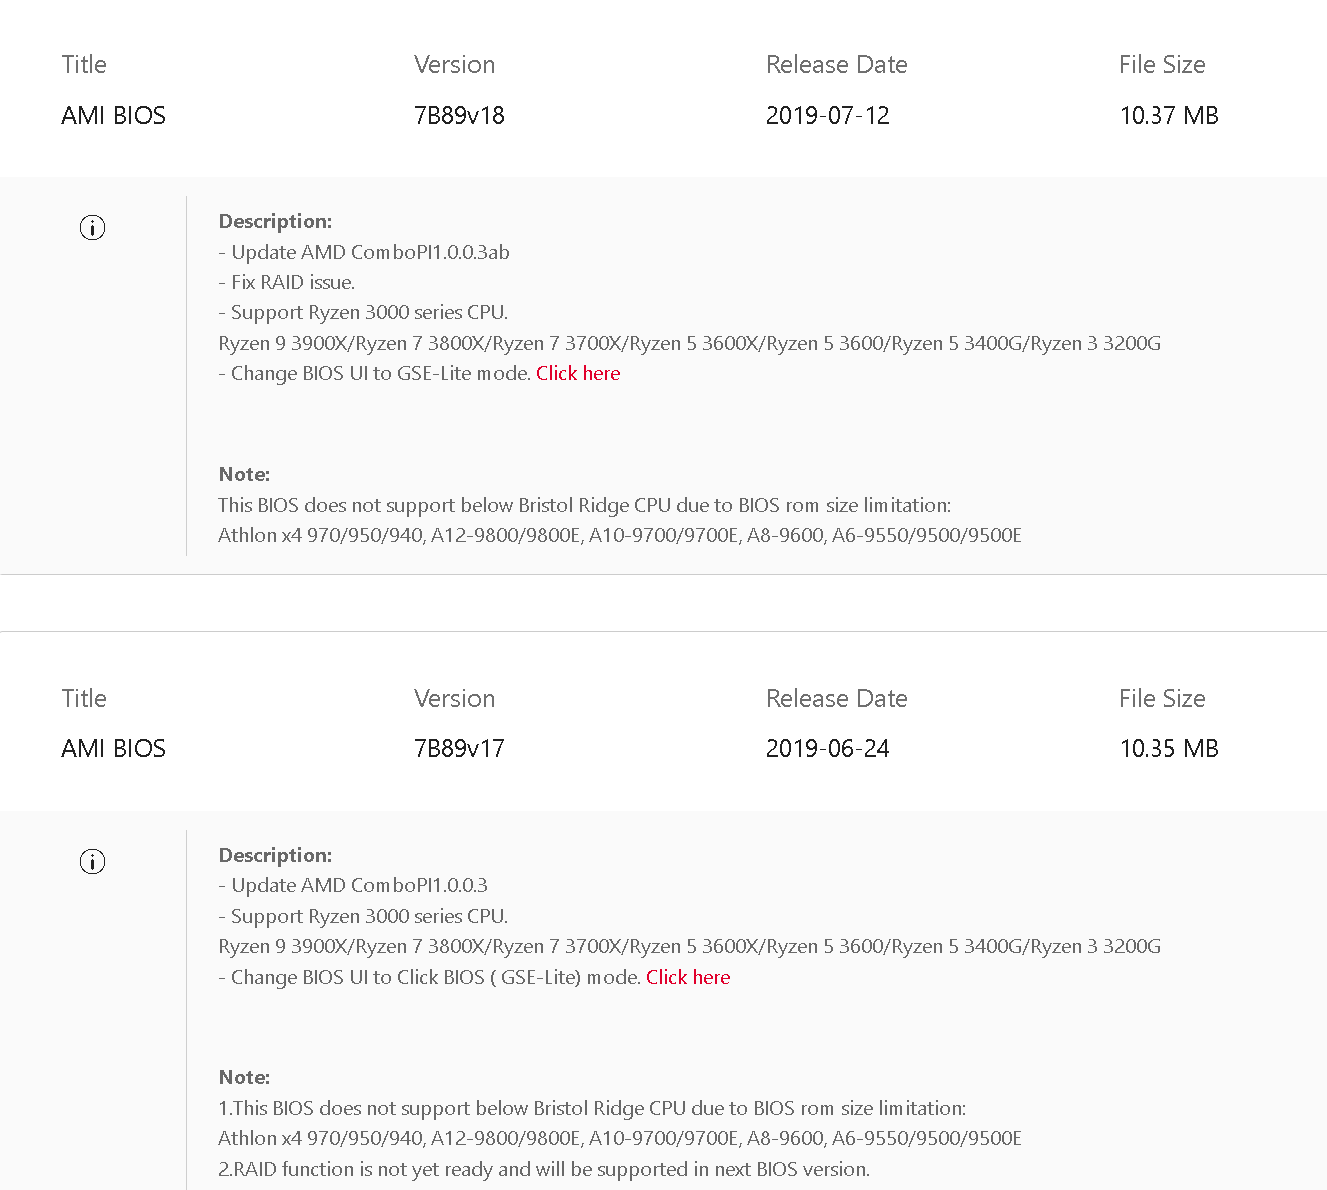Screen dimensions: 1327x1190
Task: Click AMI BIOS title of the v17 entry
Action: [113, 749]
